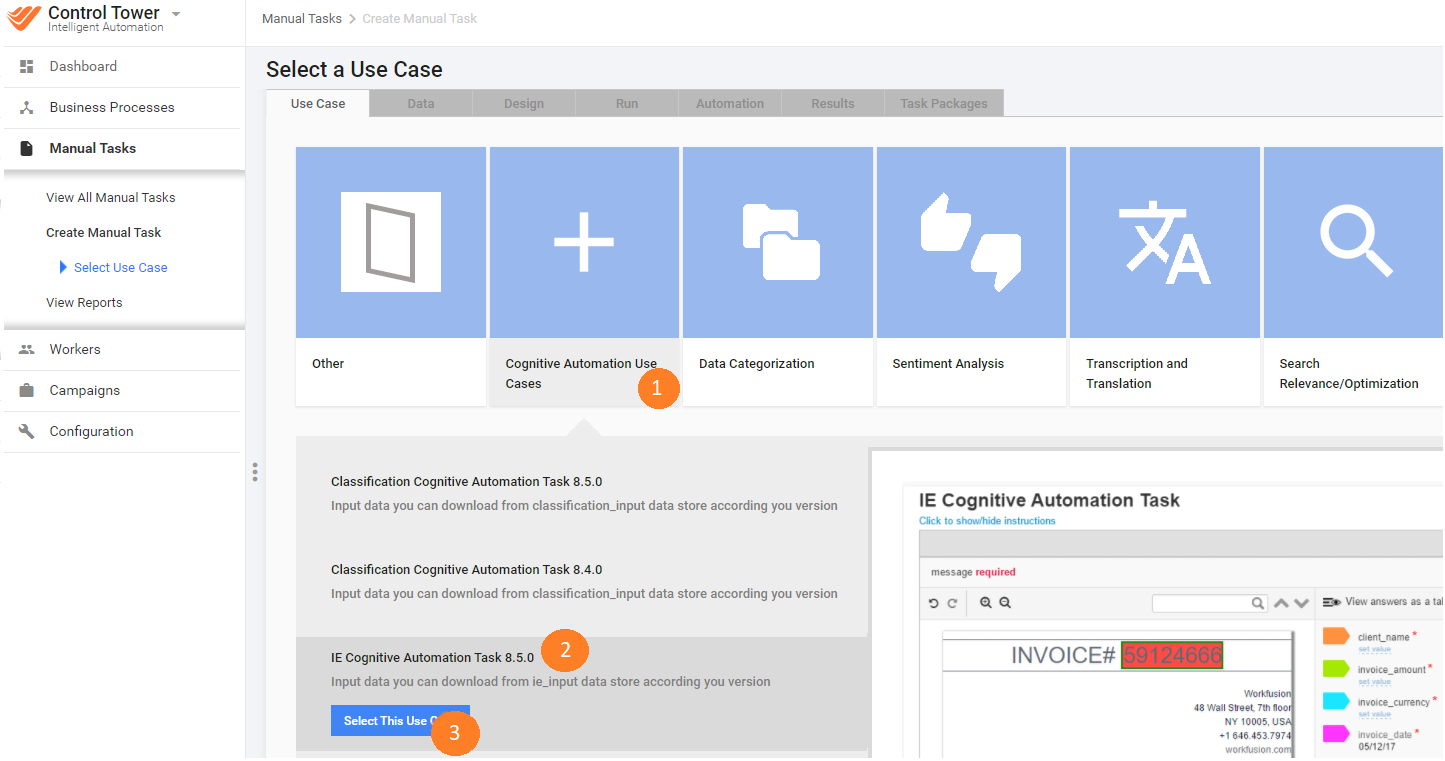Select the Transcription and Translation icon
1445x761 pixels.
pyautogui.click(x=1165, y=242)
